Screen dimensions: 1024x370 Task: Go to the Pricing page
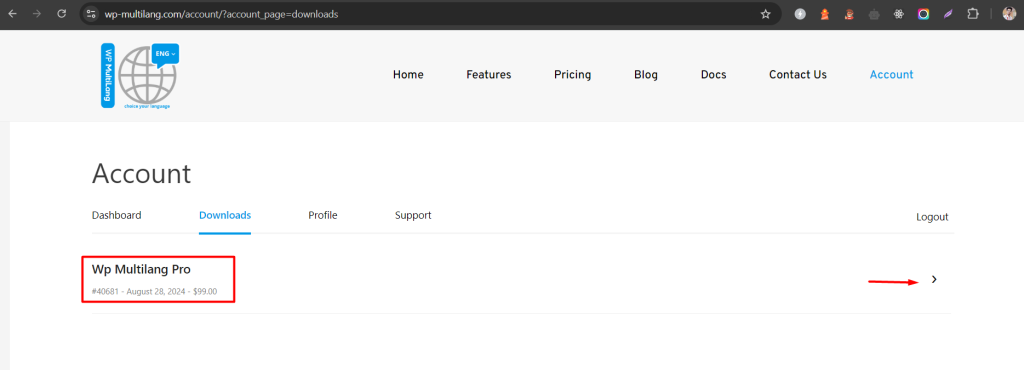click(573, 74)
